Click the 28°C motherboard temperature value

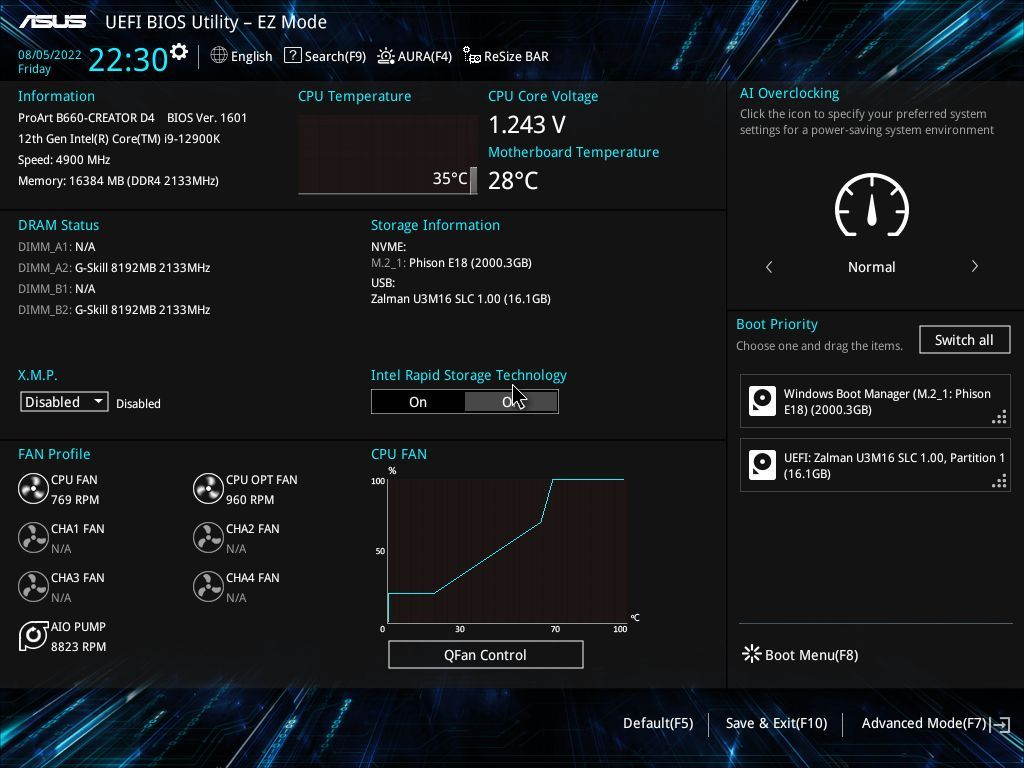click(513, 180)
